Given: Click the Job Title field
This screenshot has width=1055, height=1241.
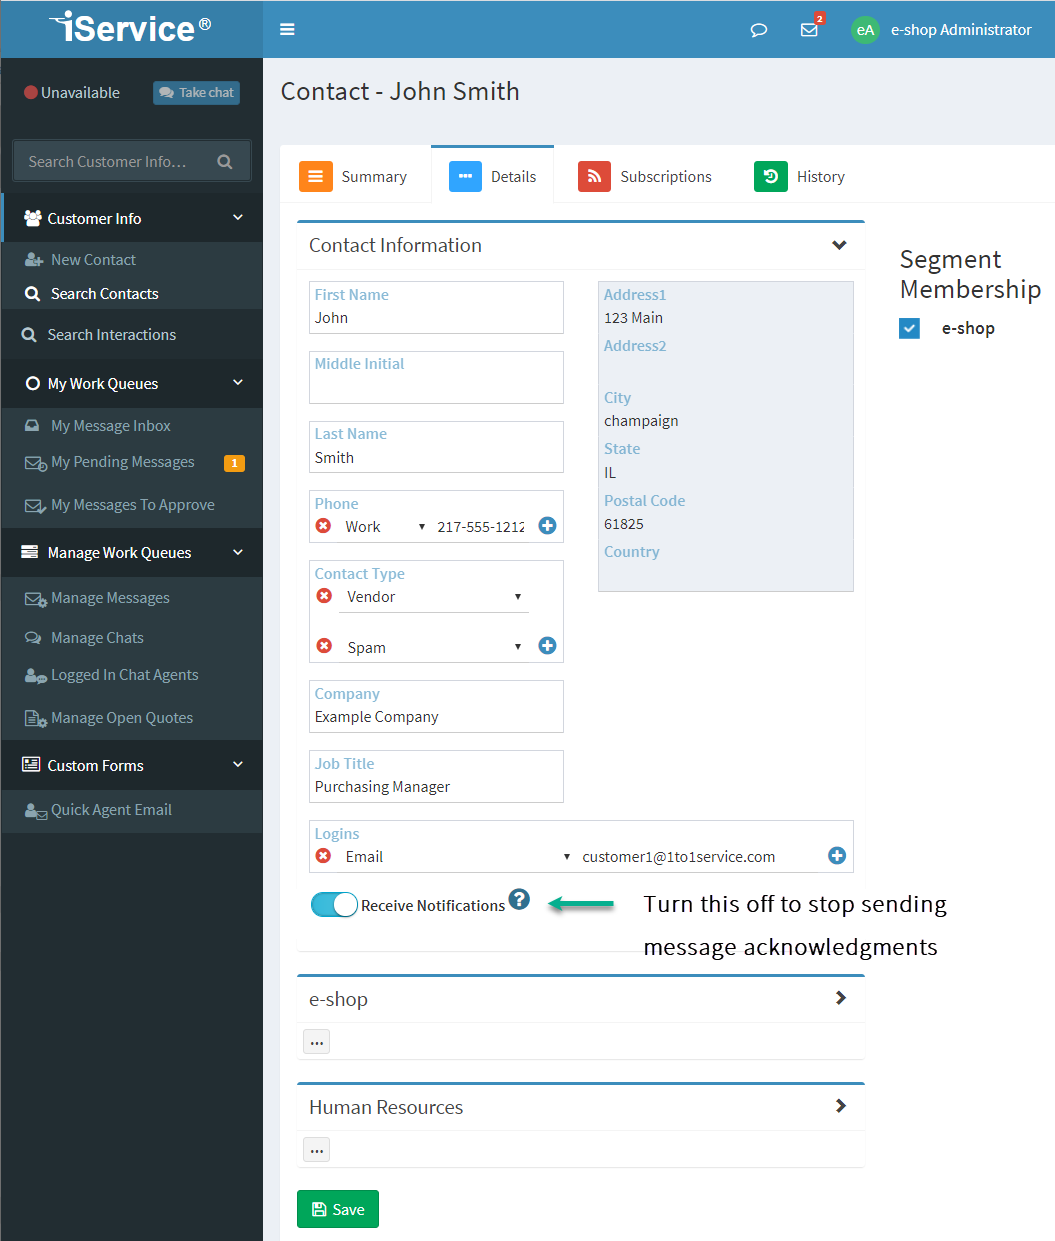Looking at the screenshot, I should tap(436, 776).
